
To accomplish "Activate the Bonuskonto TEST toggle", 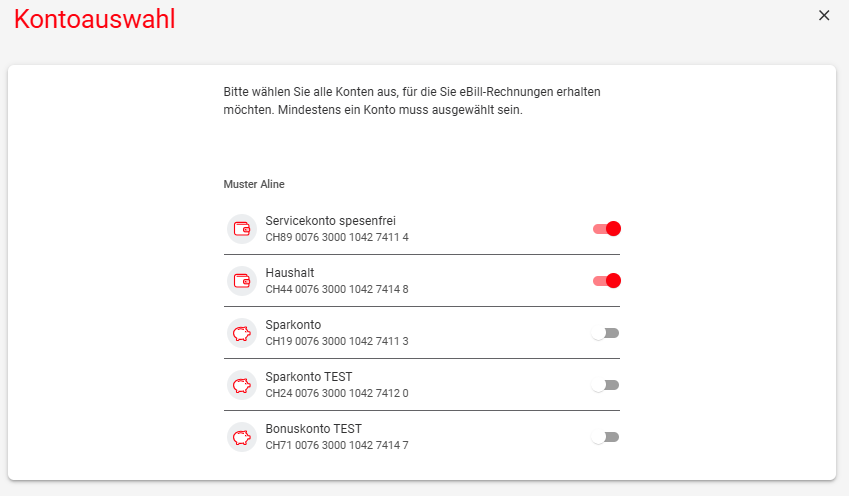I will tap(605, 437).
